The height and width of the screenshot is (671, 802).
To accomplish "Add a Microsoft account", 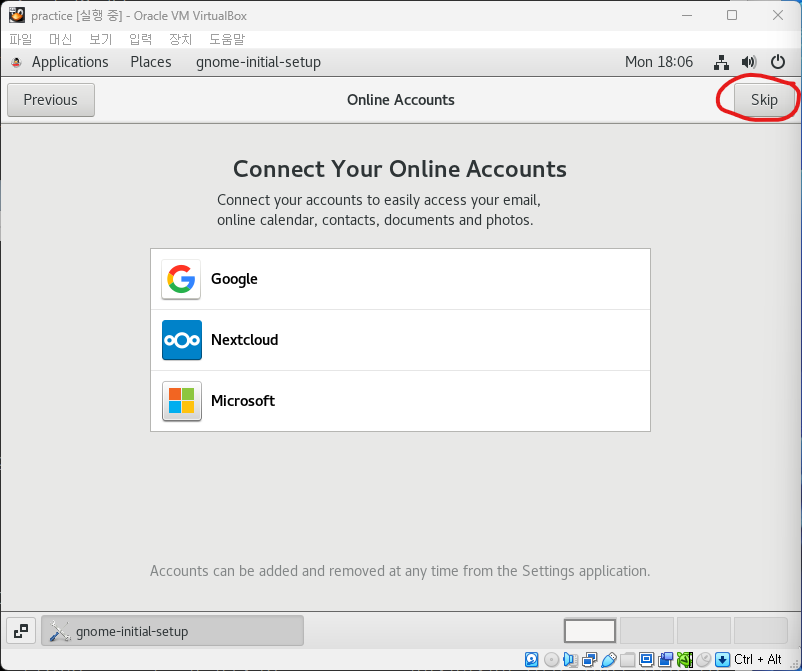I will [400, 401].
